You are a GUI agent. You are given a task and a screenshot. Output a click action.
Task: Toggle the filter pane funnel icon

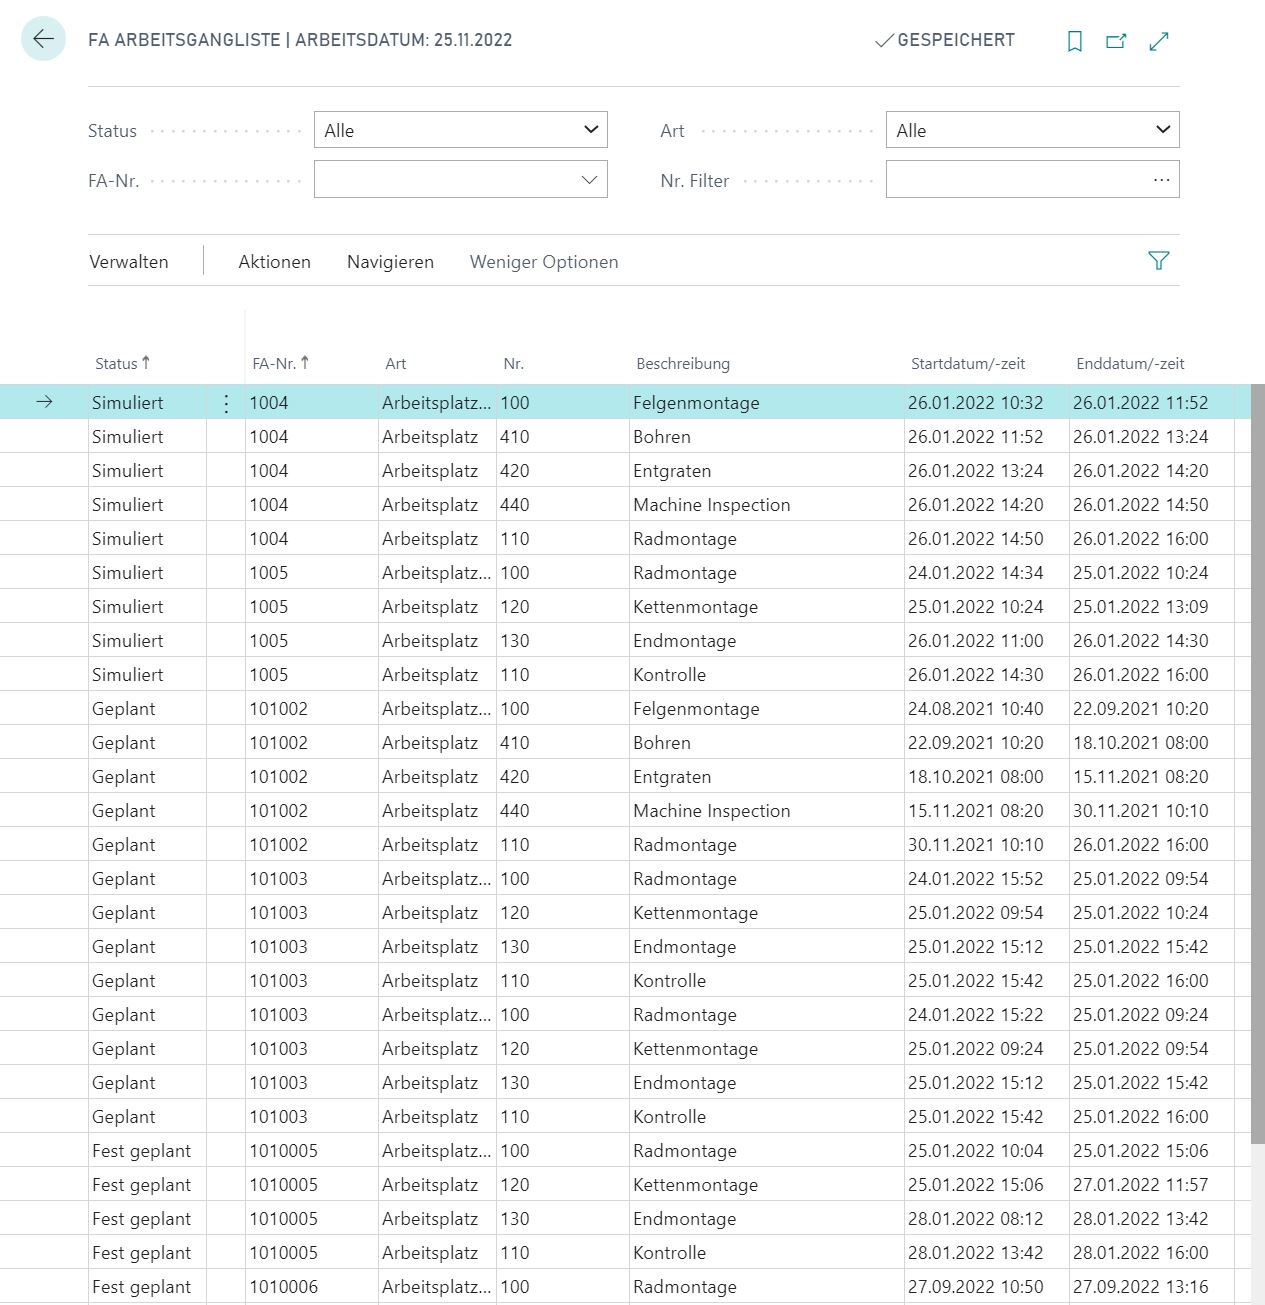(1159, 261)
